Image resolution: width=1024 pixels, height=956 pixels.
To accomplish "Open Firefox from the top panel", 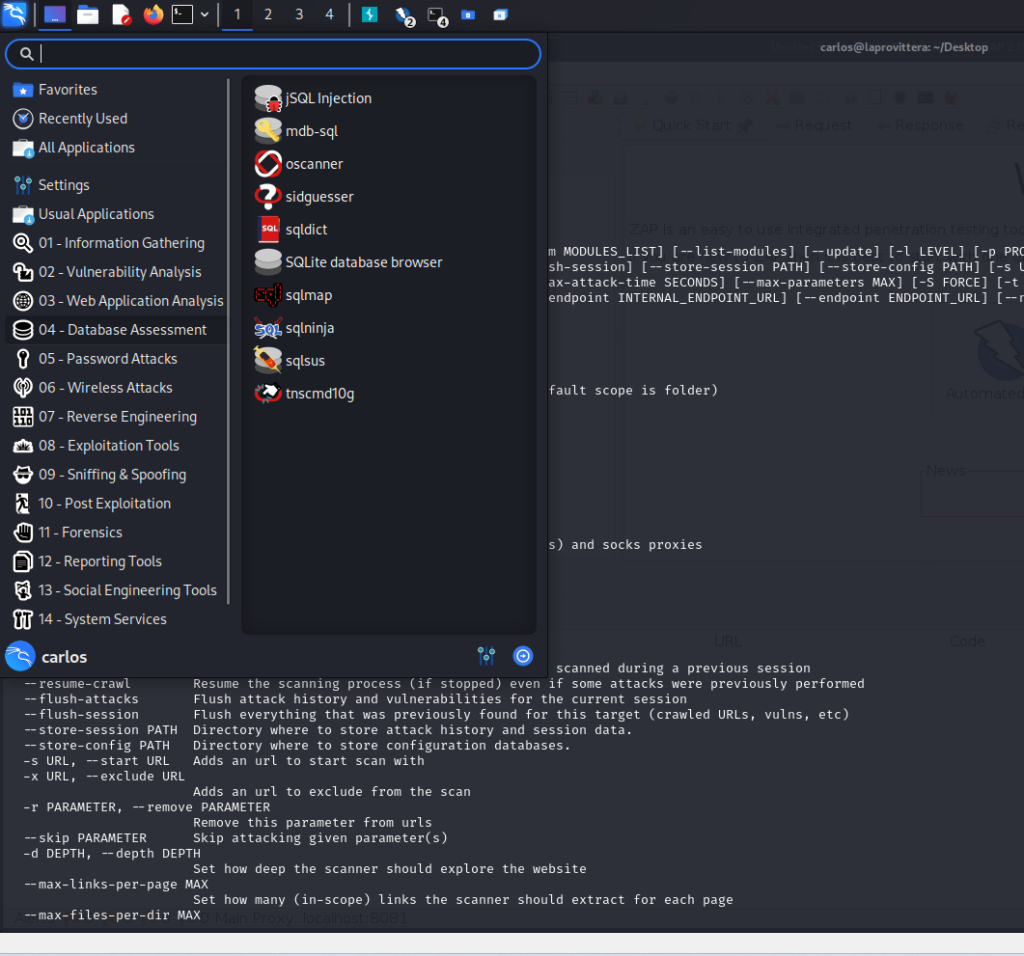I will [153, 15].
